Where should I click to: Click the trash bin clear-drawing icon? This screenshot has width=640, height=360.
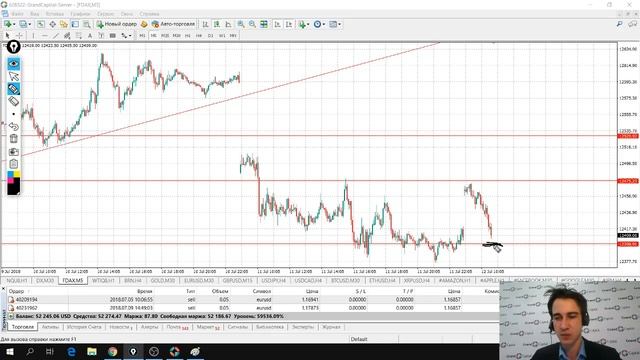tap(13, 139)
